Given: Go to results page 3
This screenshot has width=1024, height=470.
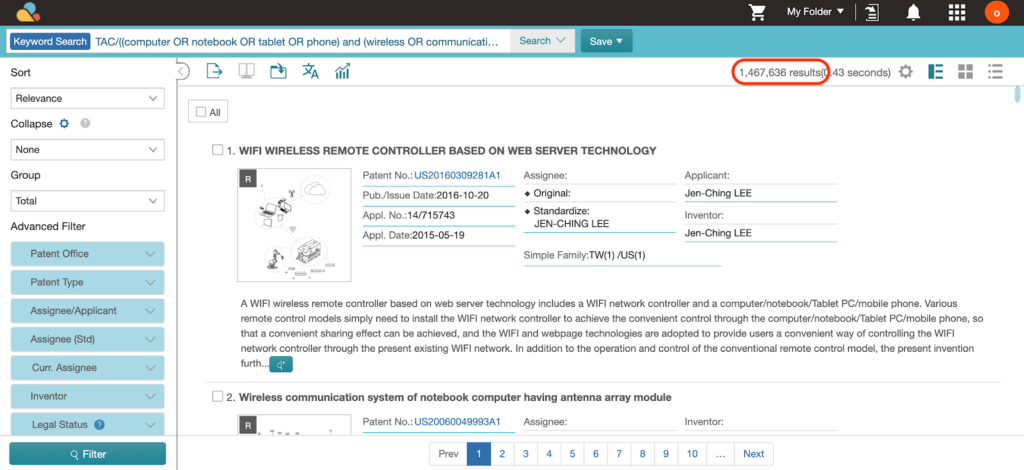Looking at the screenshot, I should (525, 454).
